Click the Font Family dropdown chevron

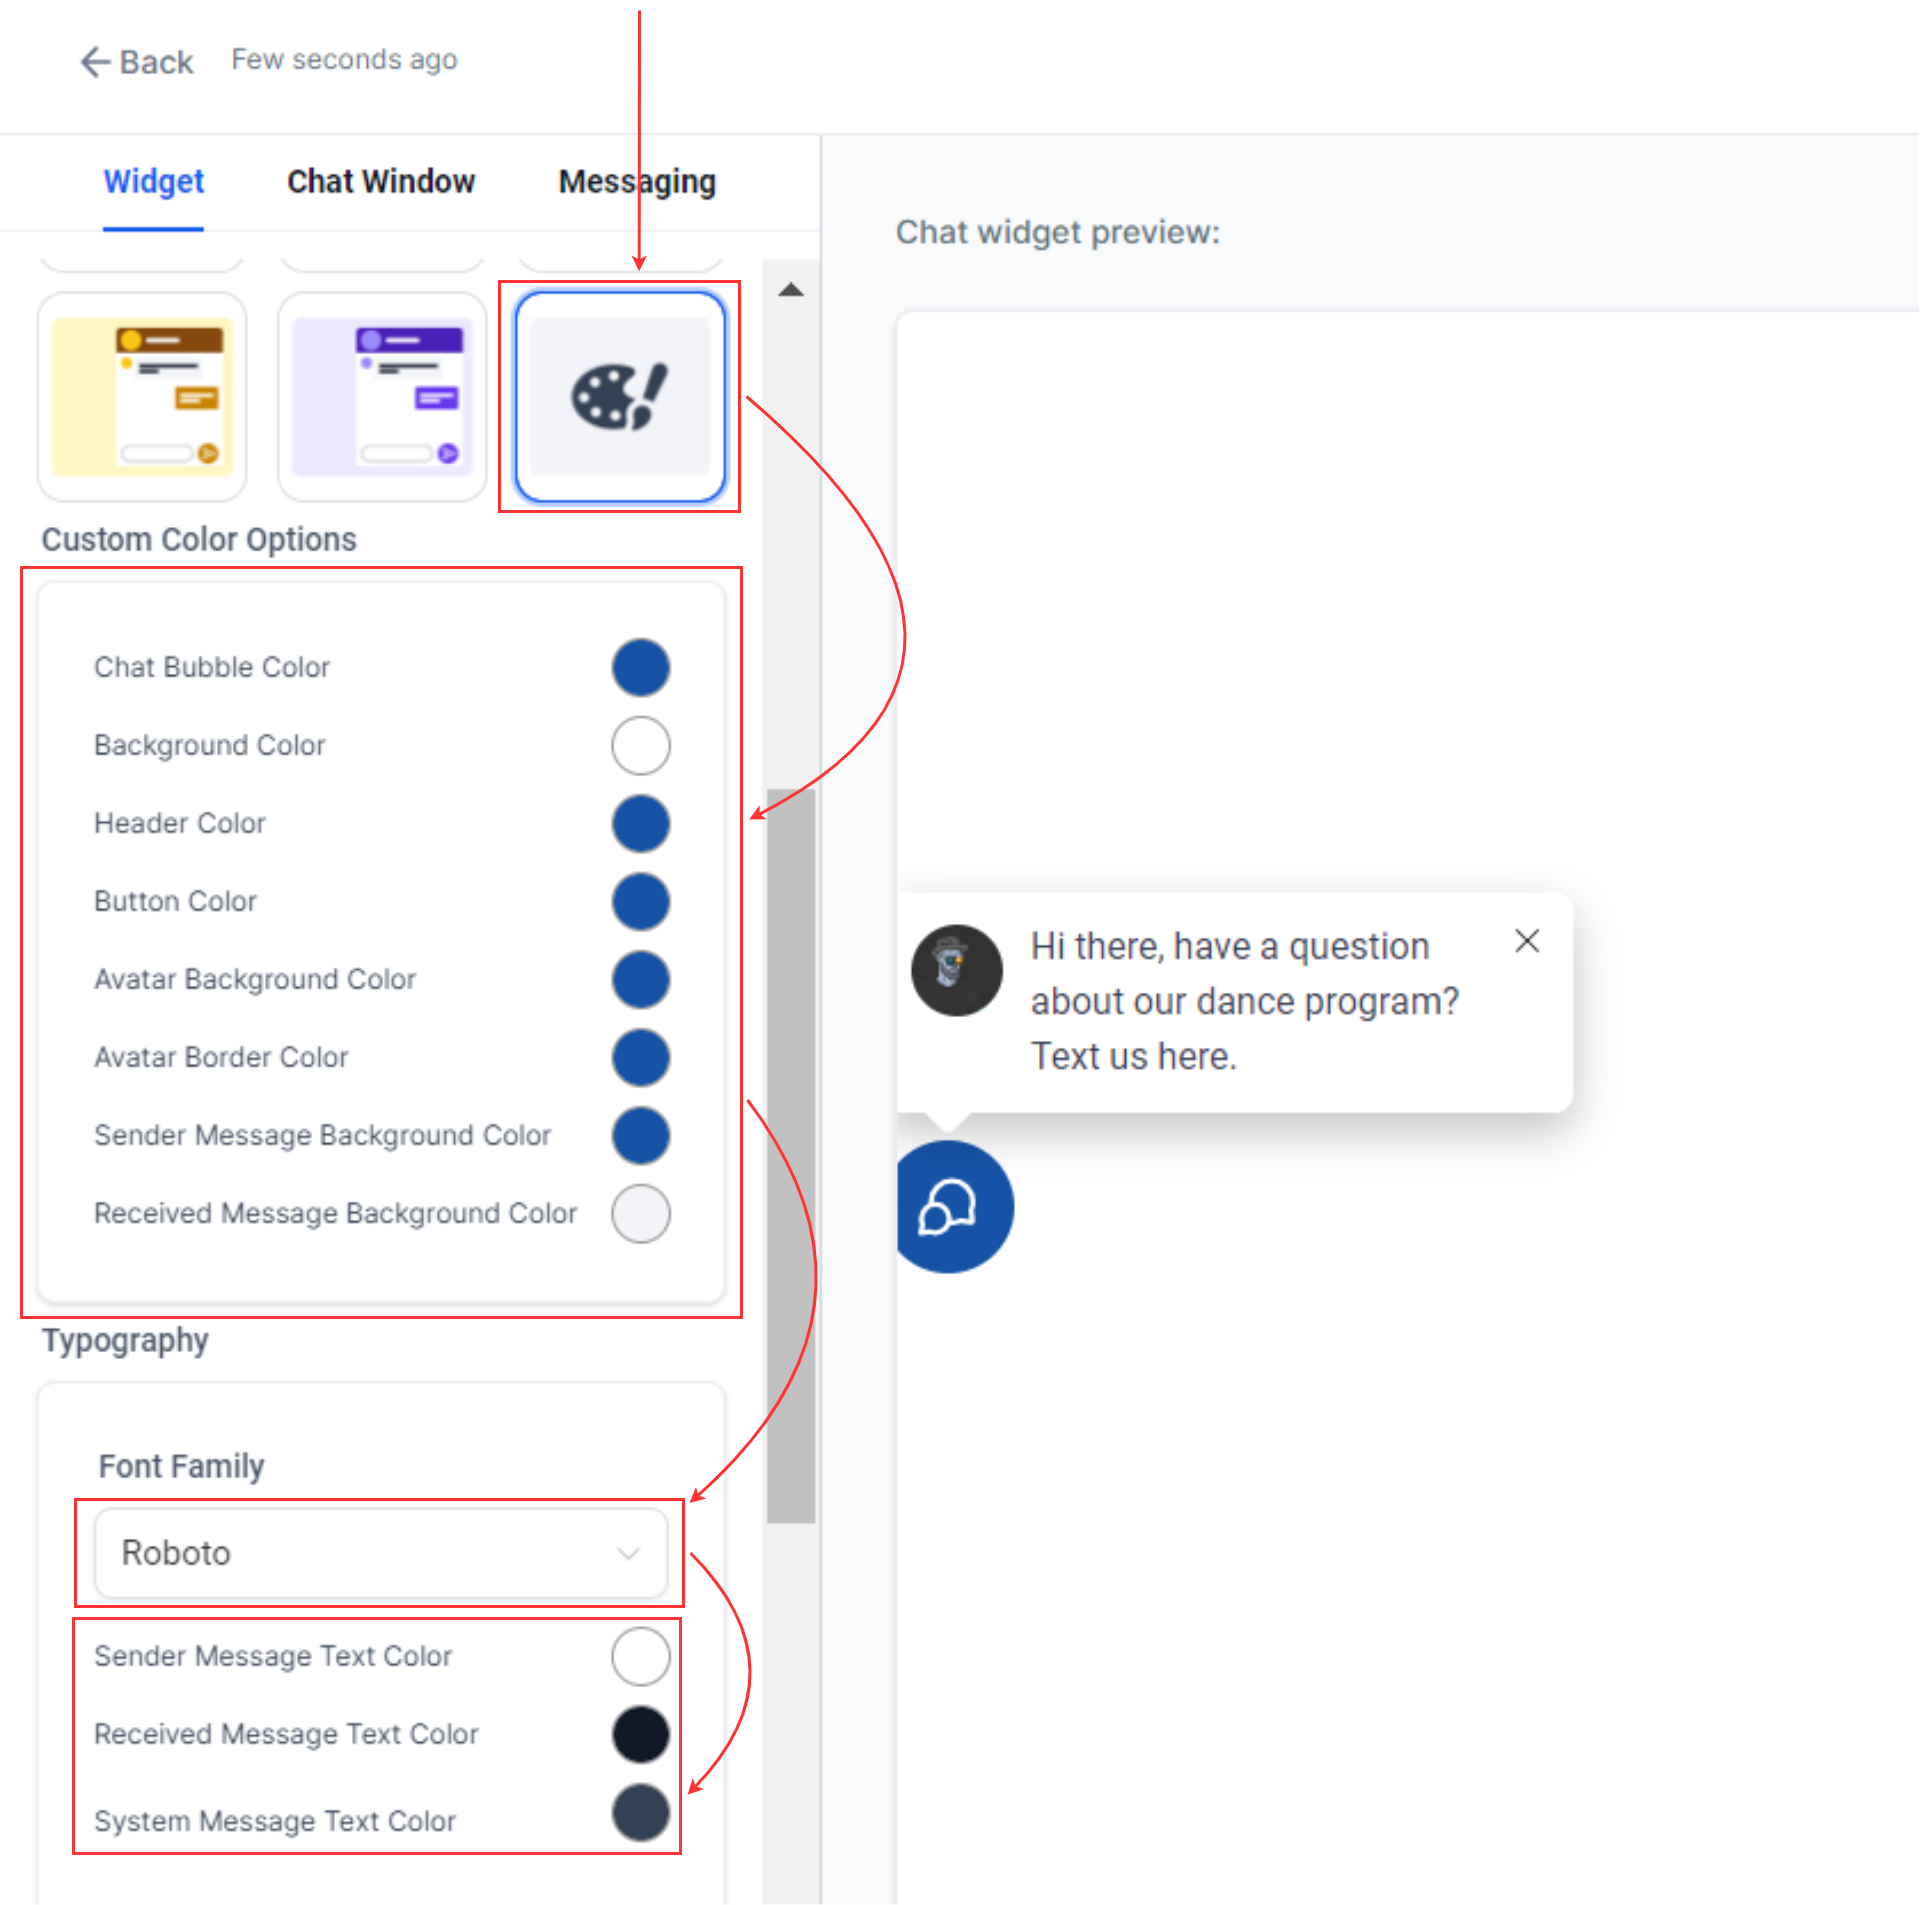pyautogui.click(x=628, y=1553)
